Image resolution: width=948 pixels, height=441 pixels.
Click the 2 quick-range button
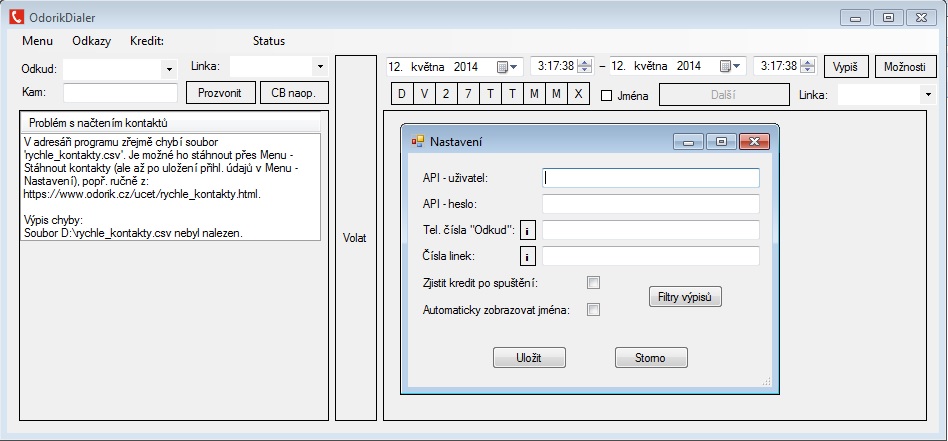[446, 94]
